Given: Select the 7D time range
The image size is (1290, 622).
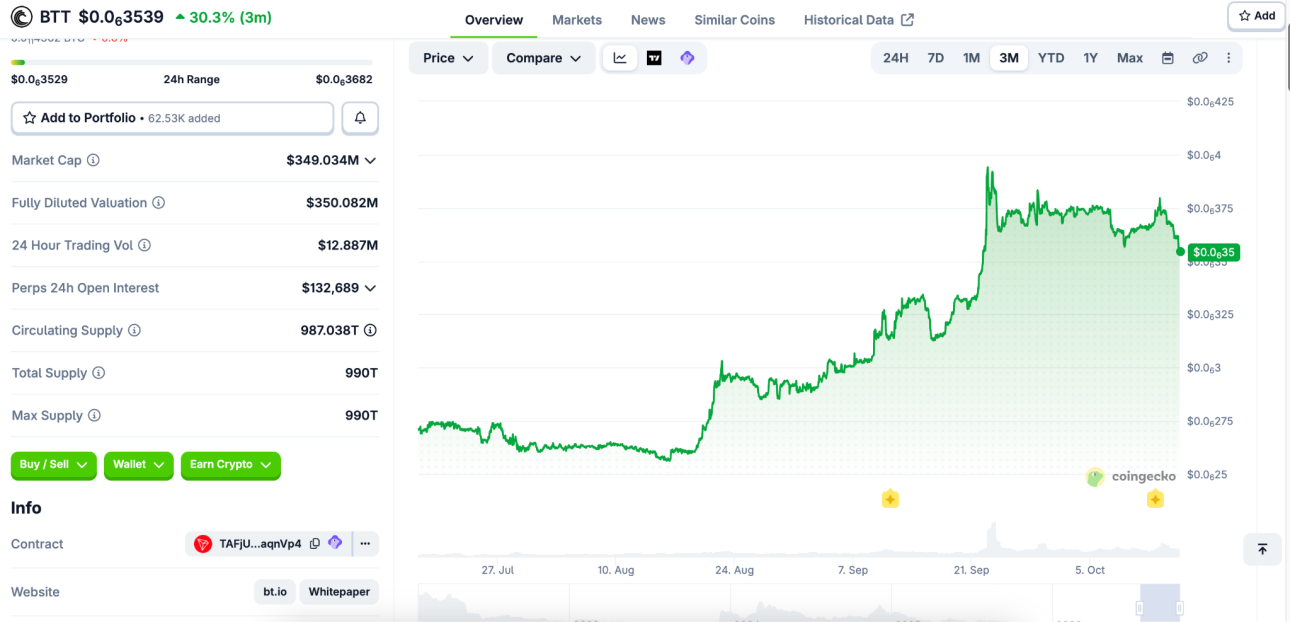Looking at the screenshot, I should pos(936,58).
